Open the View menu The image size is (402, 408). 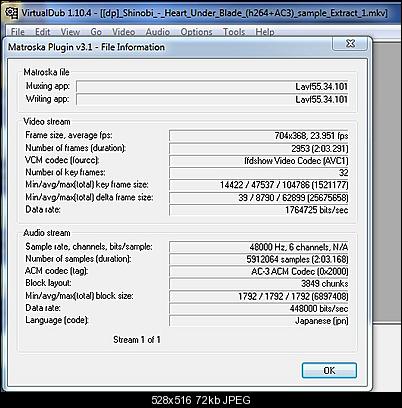(70, 32)
